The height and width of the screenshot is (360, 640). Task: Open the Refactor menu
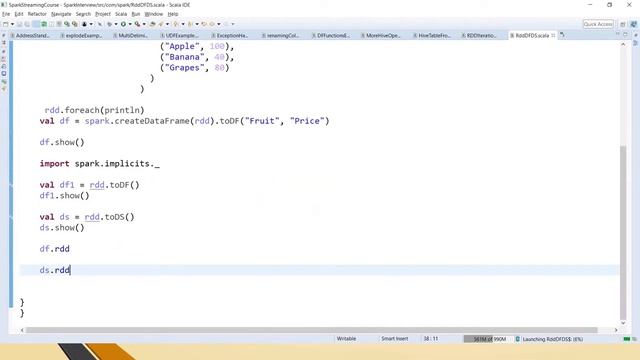coord(37,14)
